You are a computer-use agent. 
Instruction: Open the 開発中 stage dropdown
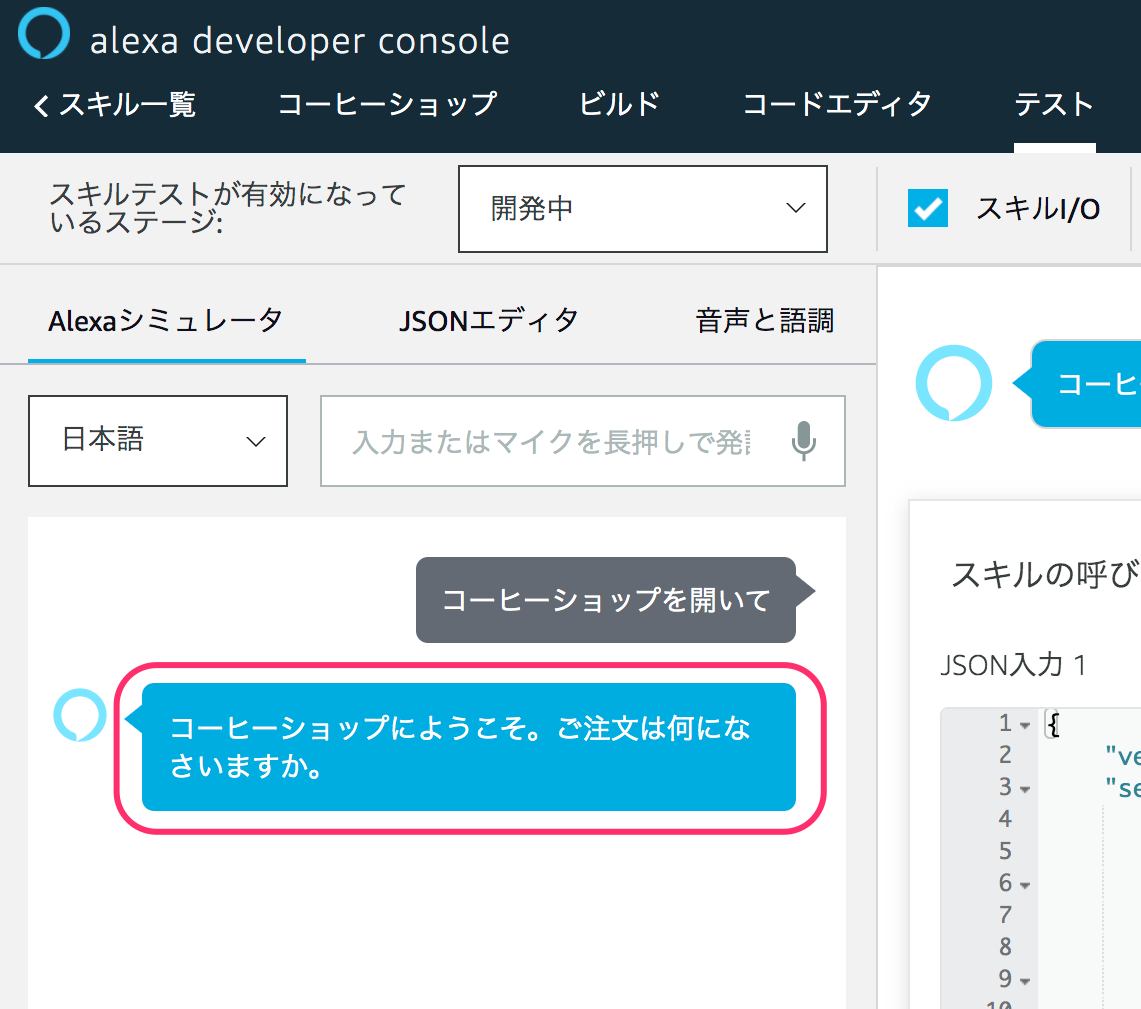coord(643,209)
